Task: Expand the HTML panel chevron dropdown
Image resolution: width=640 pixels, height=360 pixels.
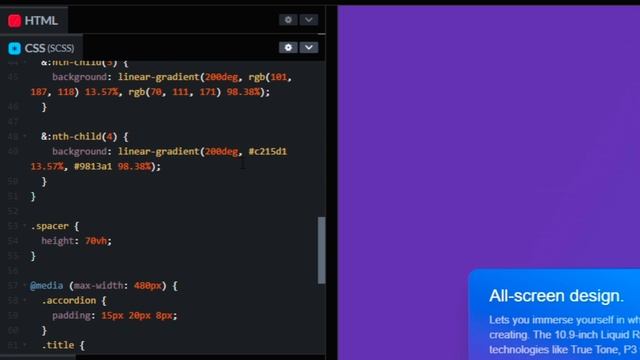Action: pyautogui.click(x=309, y=20)
